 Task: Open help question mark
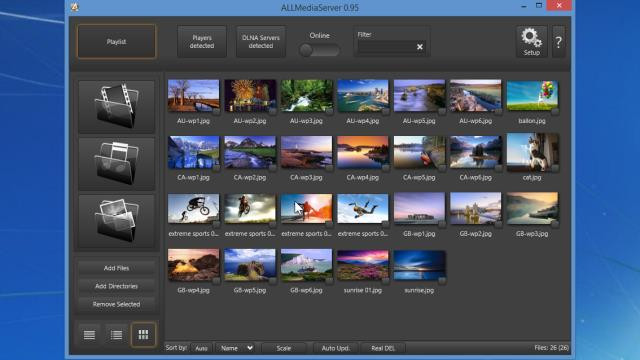point(558,41)
